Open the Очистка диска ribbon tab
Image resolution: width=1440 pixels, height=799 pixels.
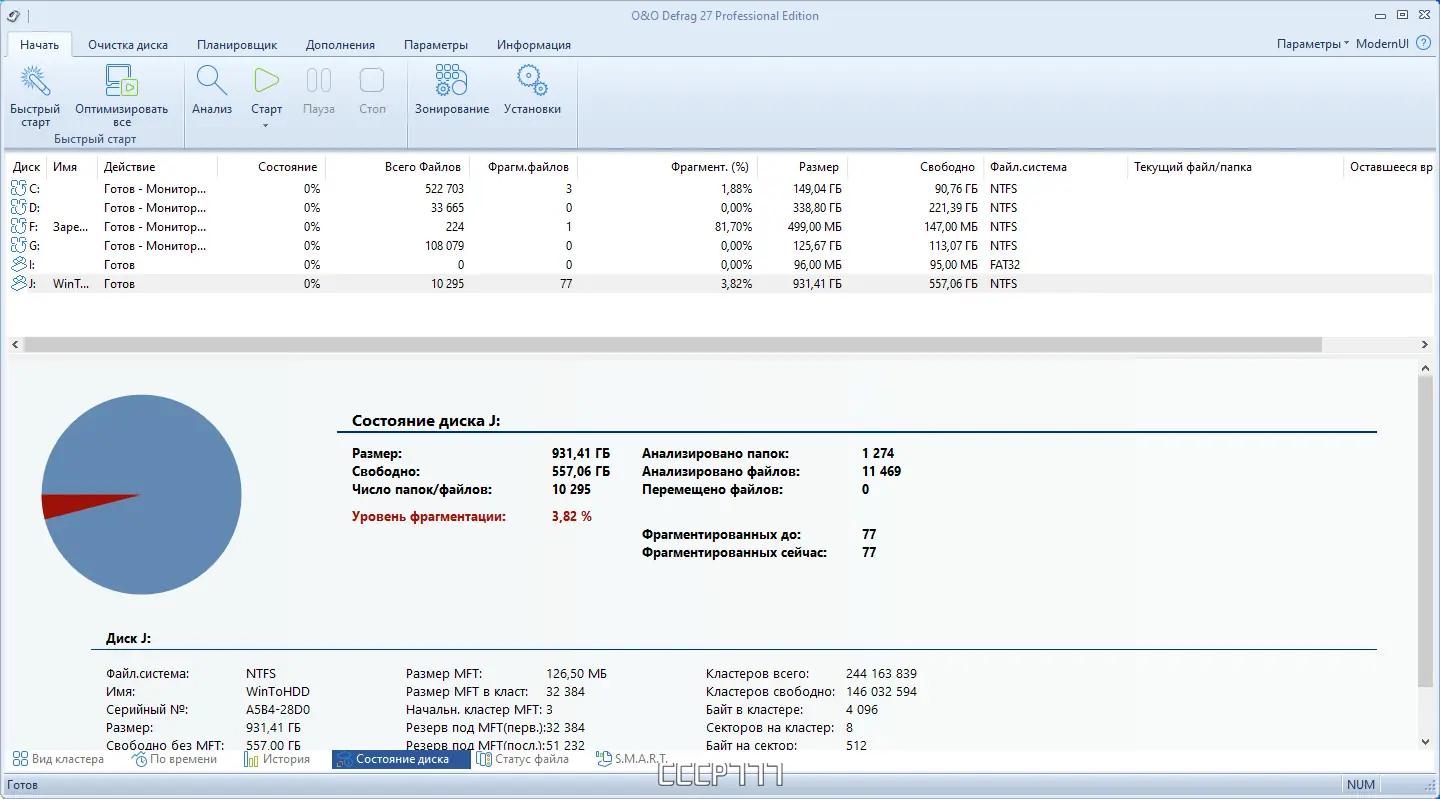(128, 45)
